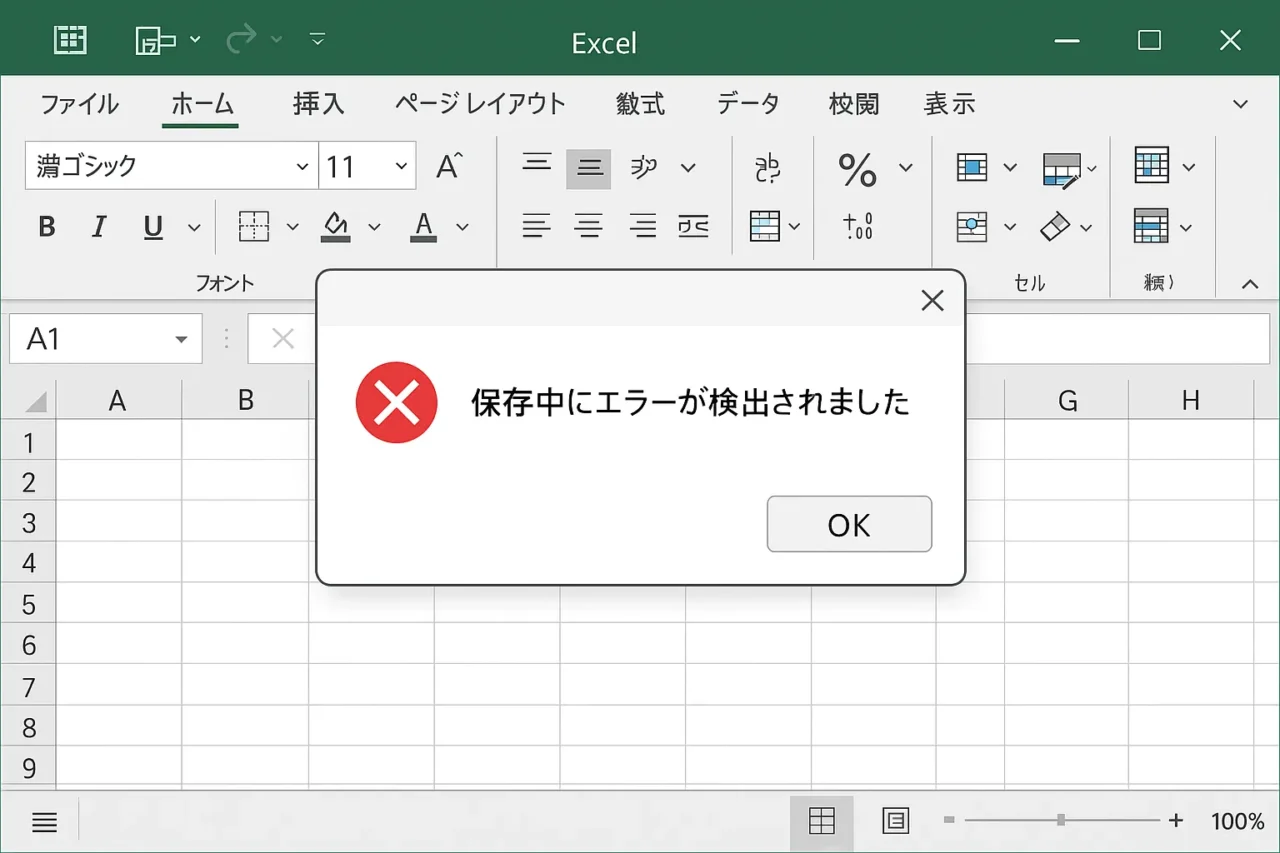The image size is (1280, 853).
Task: Click OK on the save error dialog
Action: tap(849, 524)
